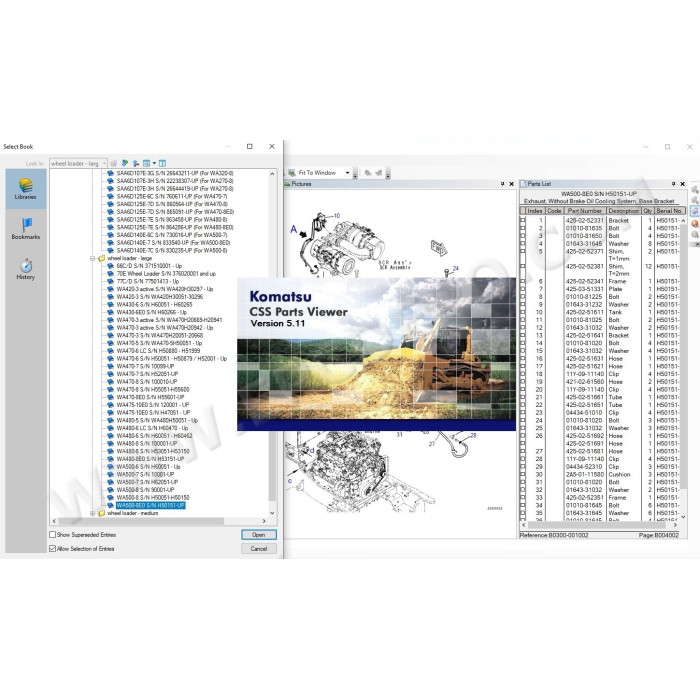The height and width of the screenshot is (700, 700).
Task: Click the greyed-out first toolbar icon after Look In
Action: click(x=114, y=163)
